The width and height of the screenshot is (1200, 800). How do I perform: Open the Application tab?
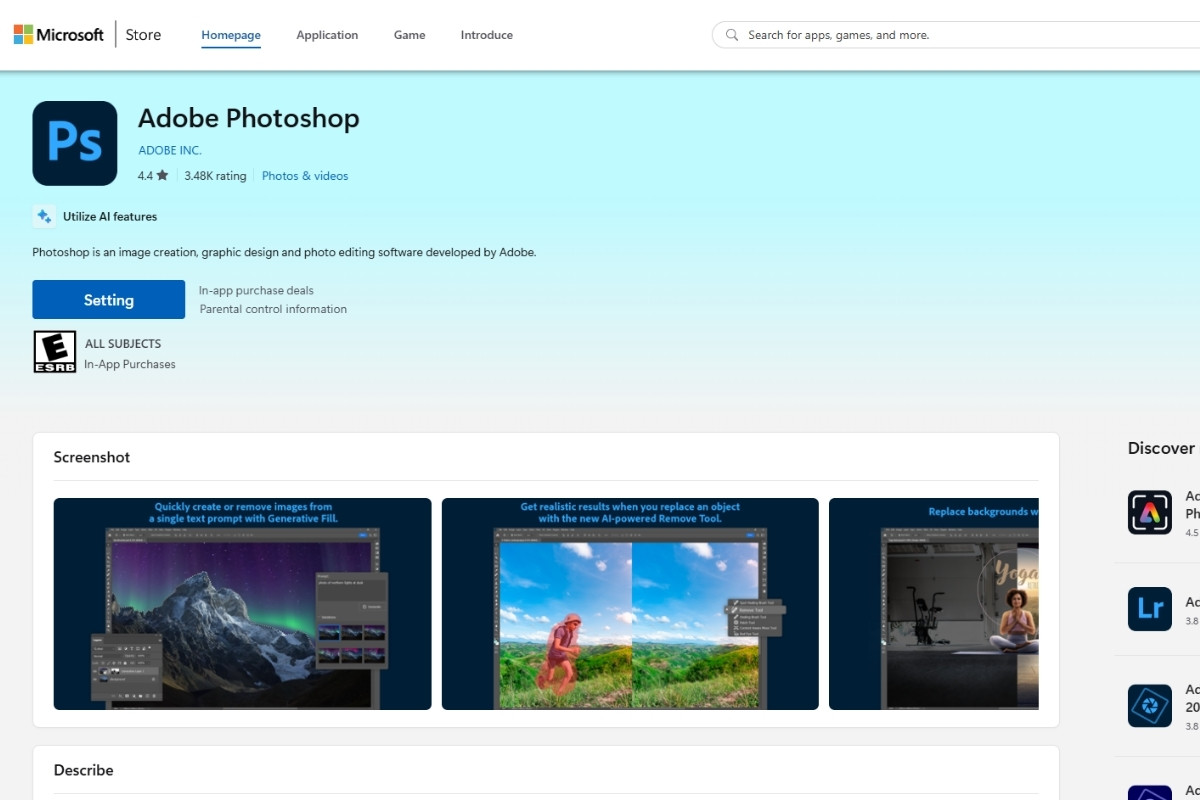coord(327,35)
